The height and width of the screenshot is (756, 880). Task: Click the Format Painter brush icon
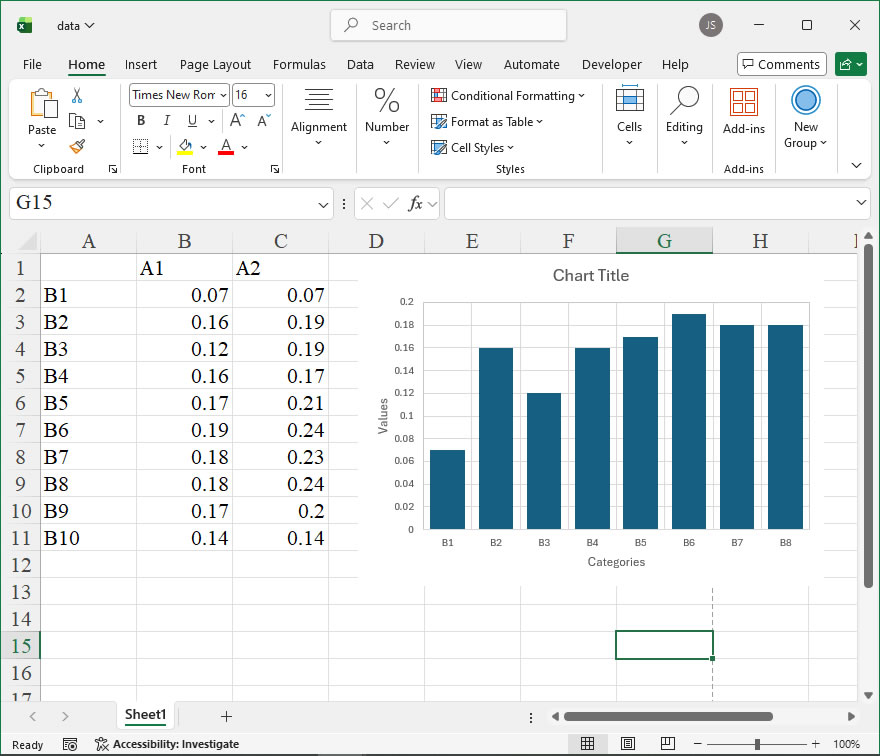pyautogui.click(x=77, y=146)
